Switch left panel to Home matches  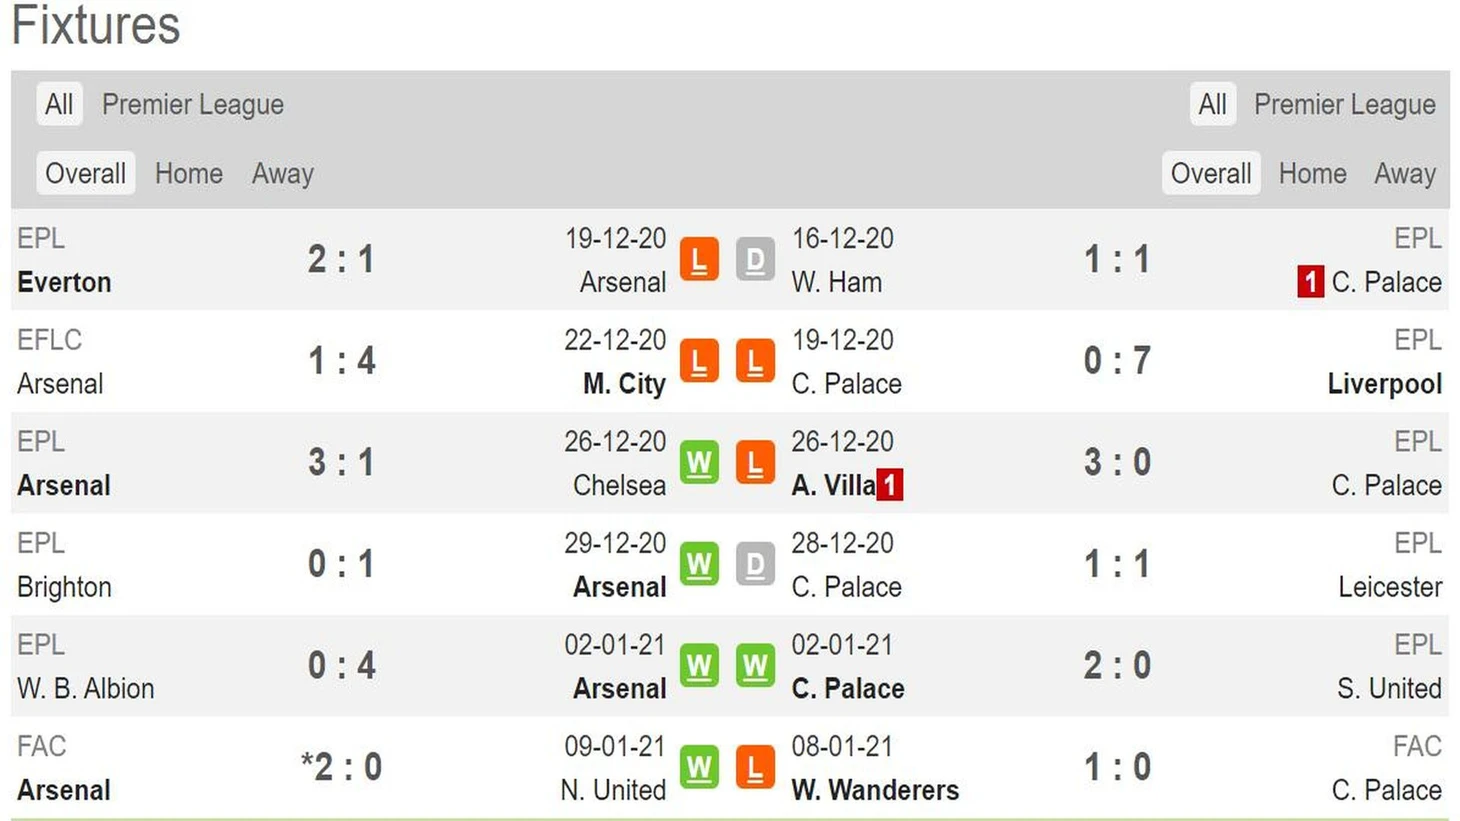188,173
